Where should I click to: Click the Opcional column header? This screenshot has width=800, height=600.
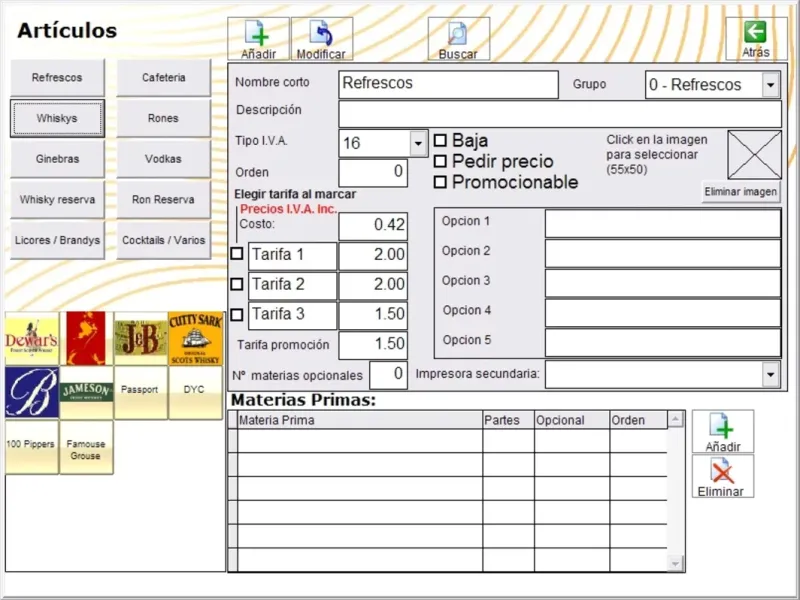click(572, 420)
